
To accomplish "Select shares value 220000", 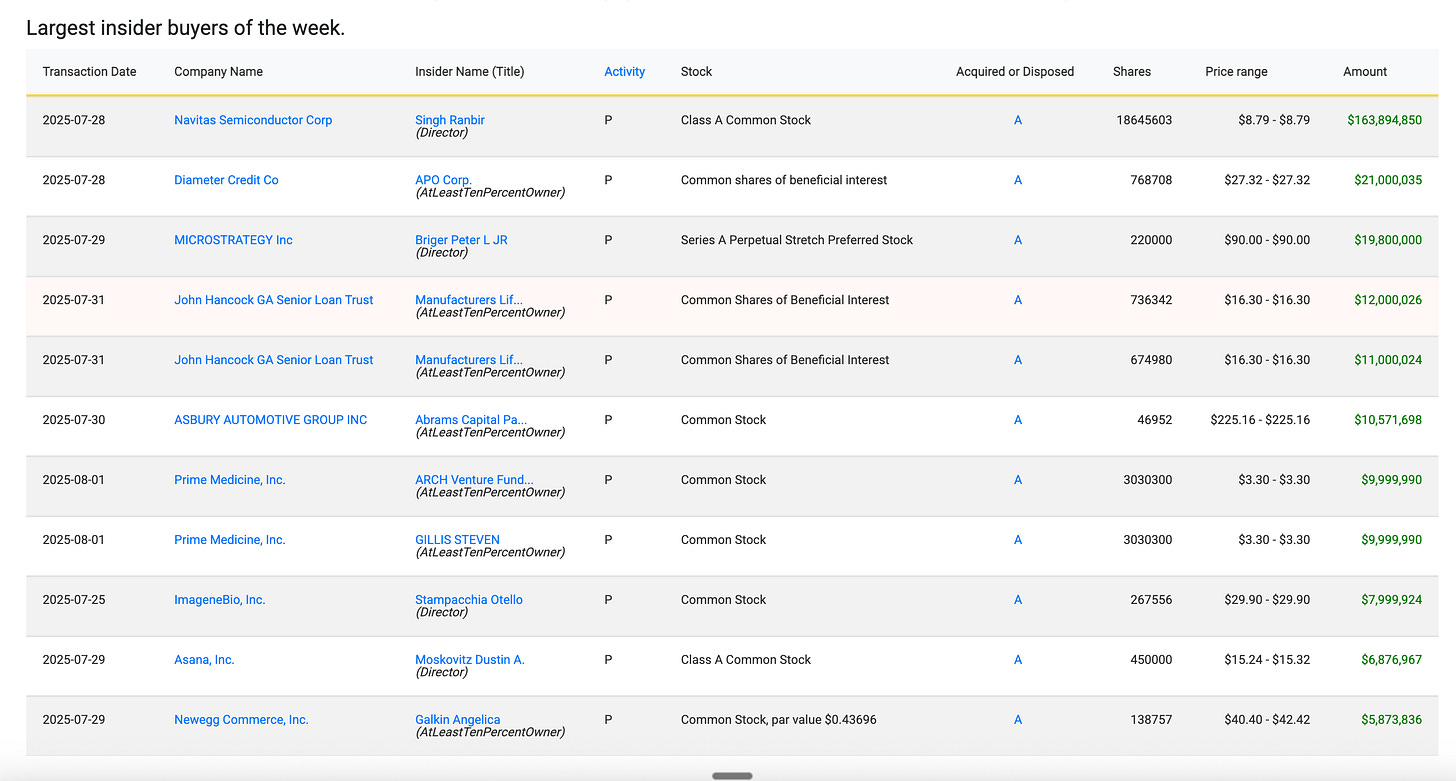I will (x=1151, y=240).
